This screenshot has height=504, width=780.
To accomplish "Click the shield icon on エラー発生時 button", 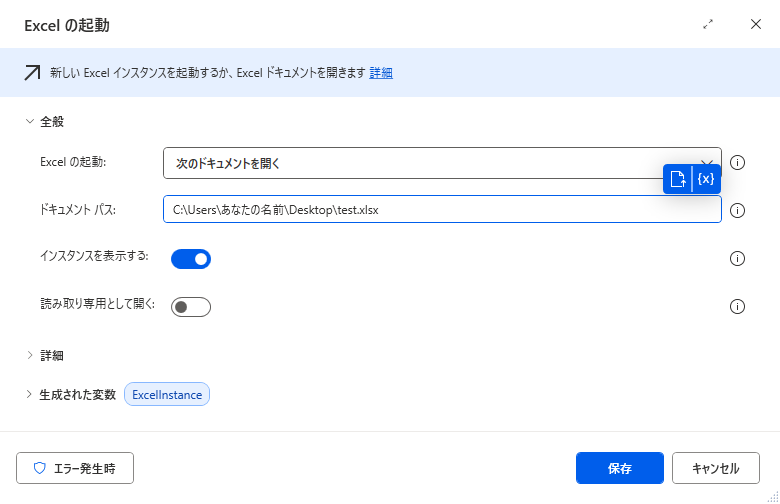I will [40, 468].
